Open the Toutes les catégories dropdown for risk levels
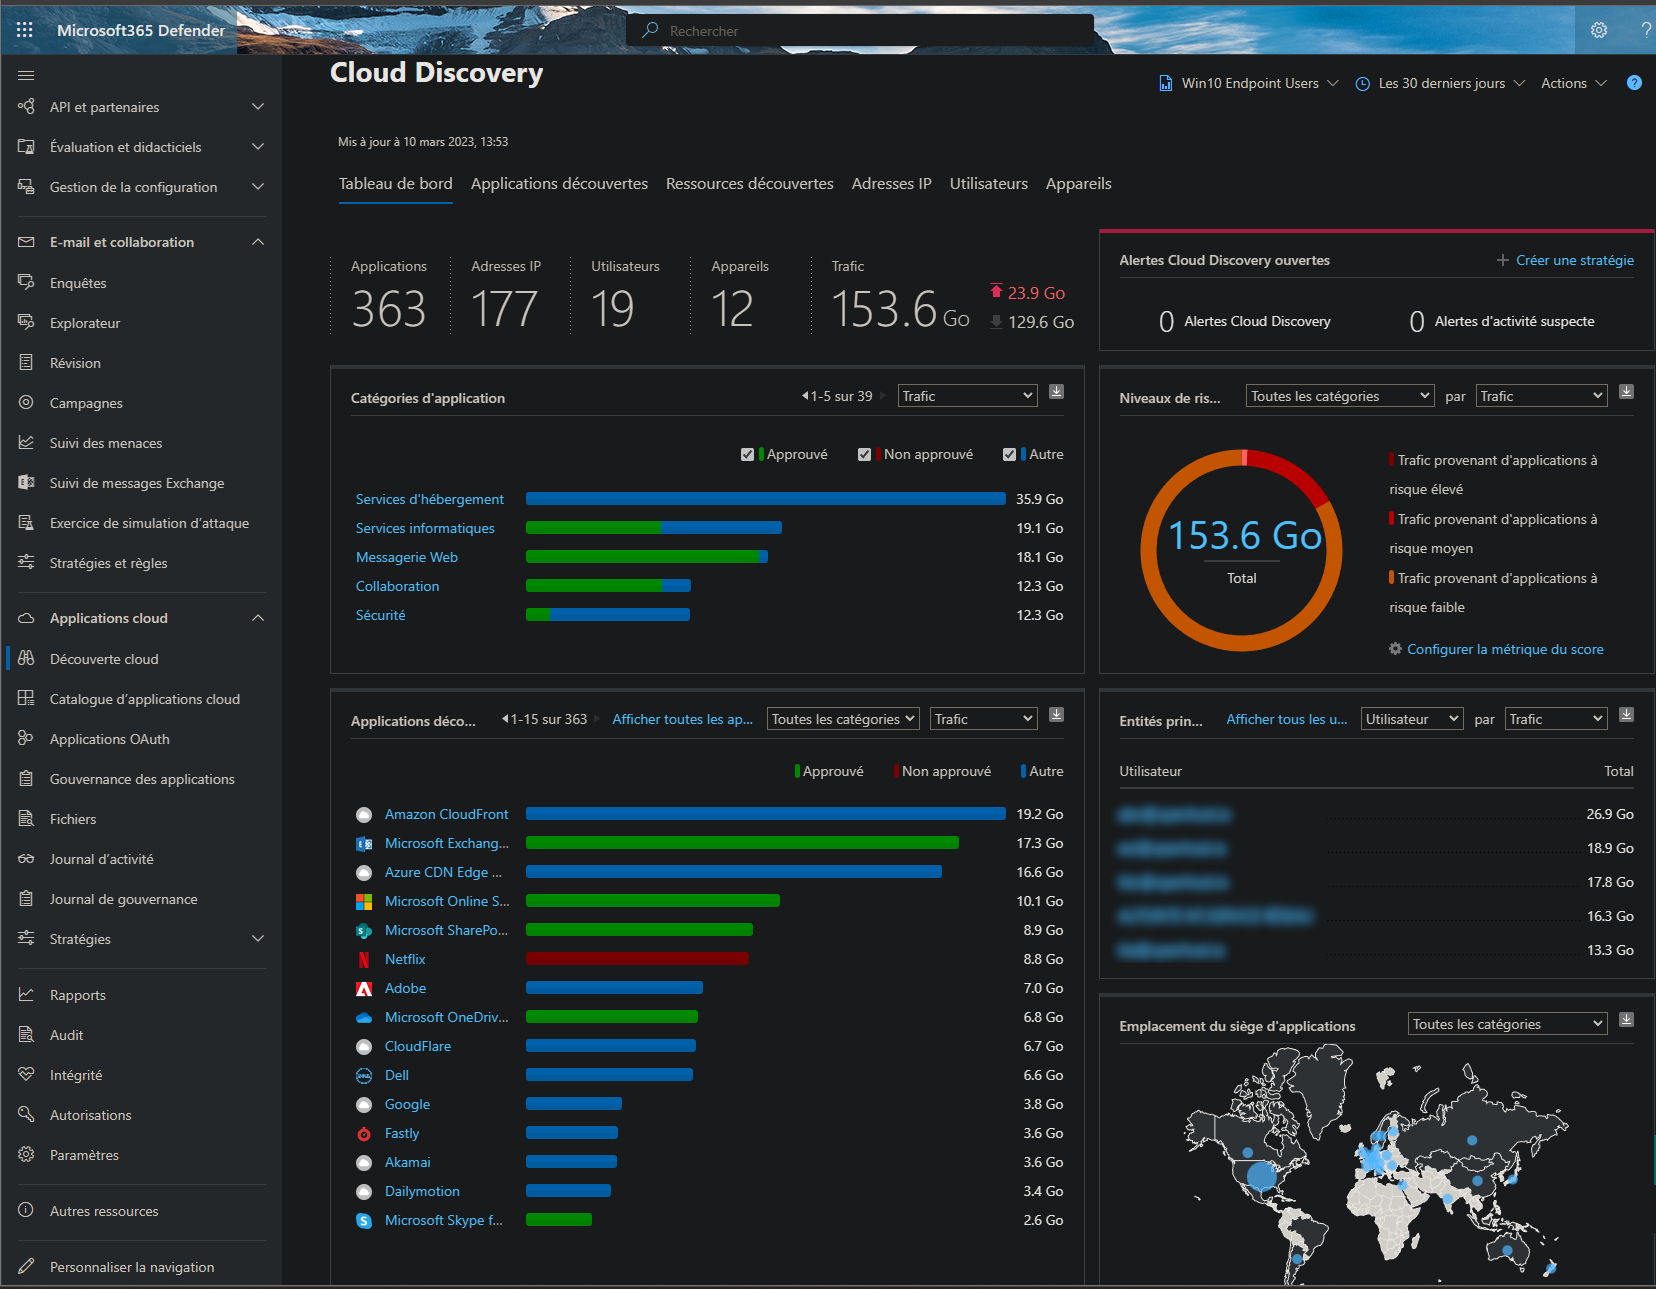Screen dimensions: 1656x1289 [1339, 395]
